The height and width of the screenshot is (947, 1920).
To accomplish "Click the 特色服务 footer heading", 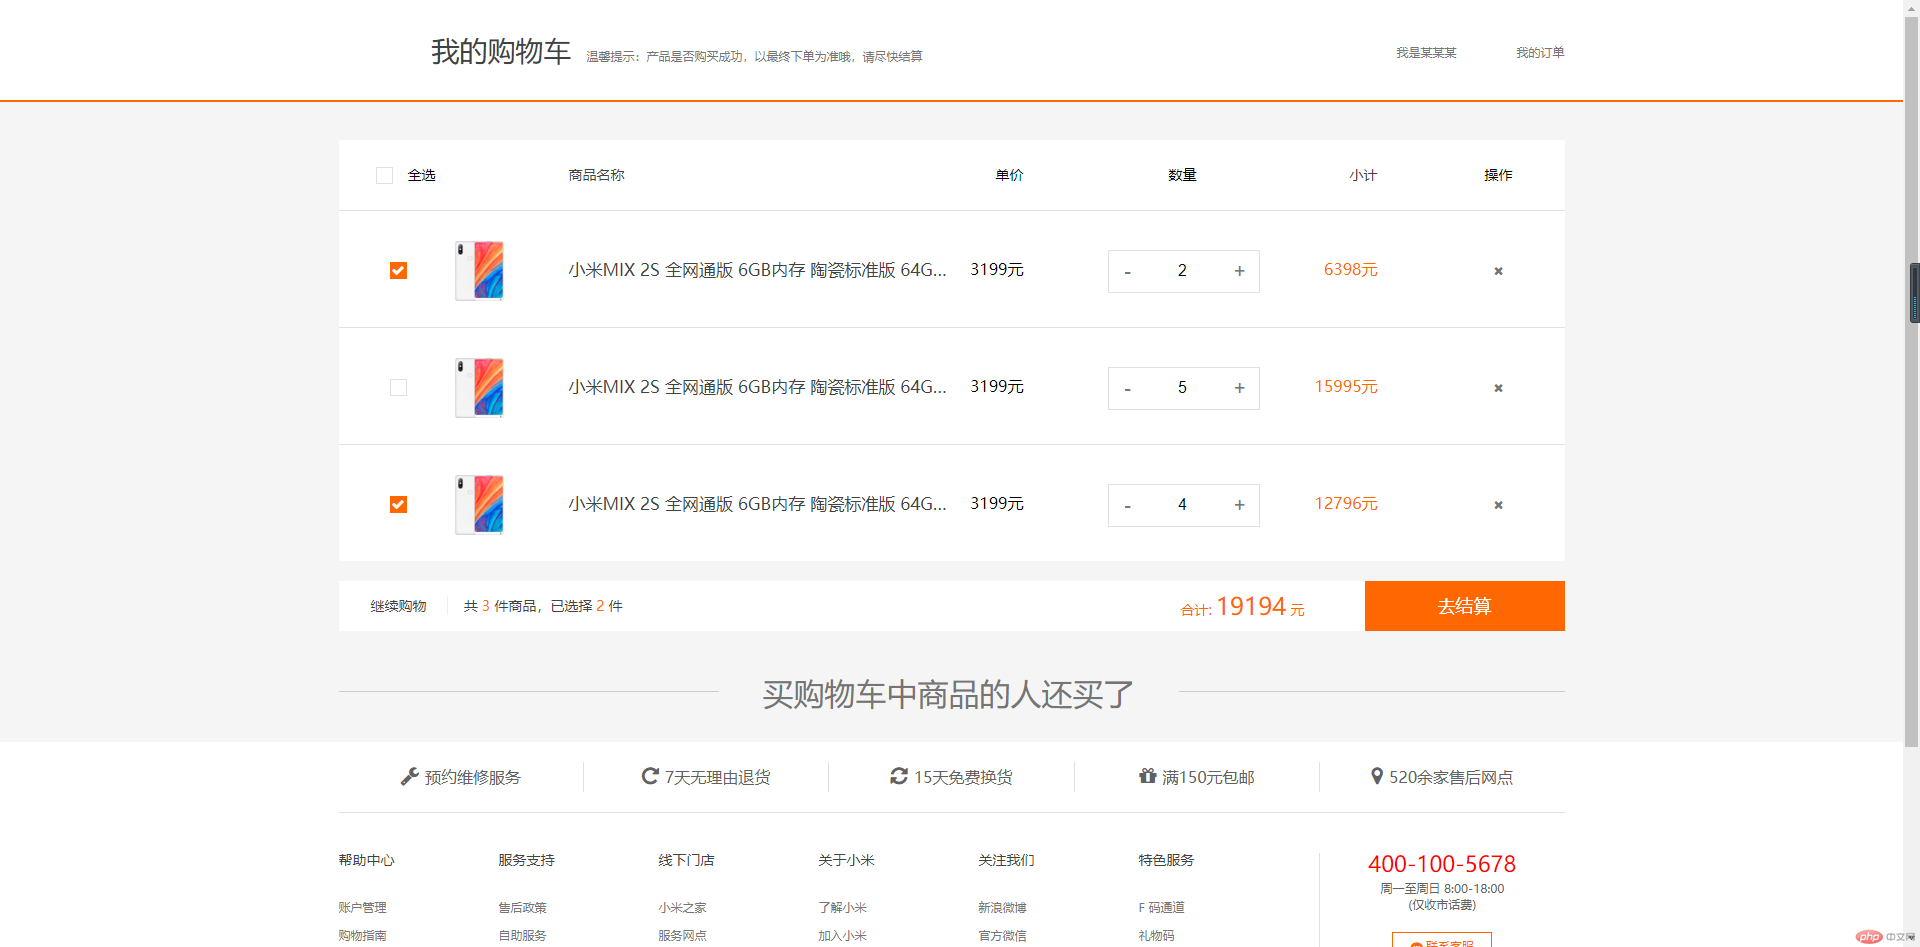I will 1166,860.
